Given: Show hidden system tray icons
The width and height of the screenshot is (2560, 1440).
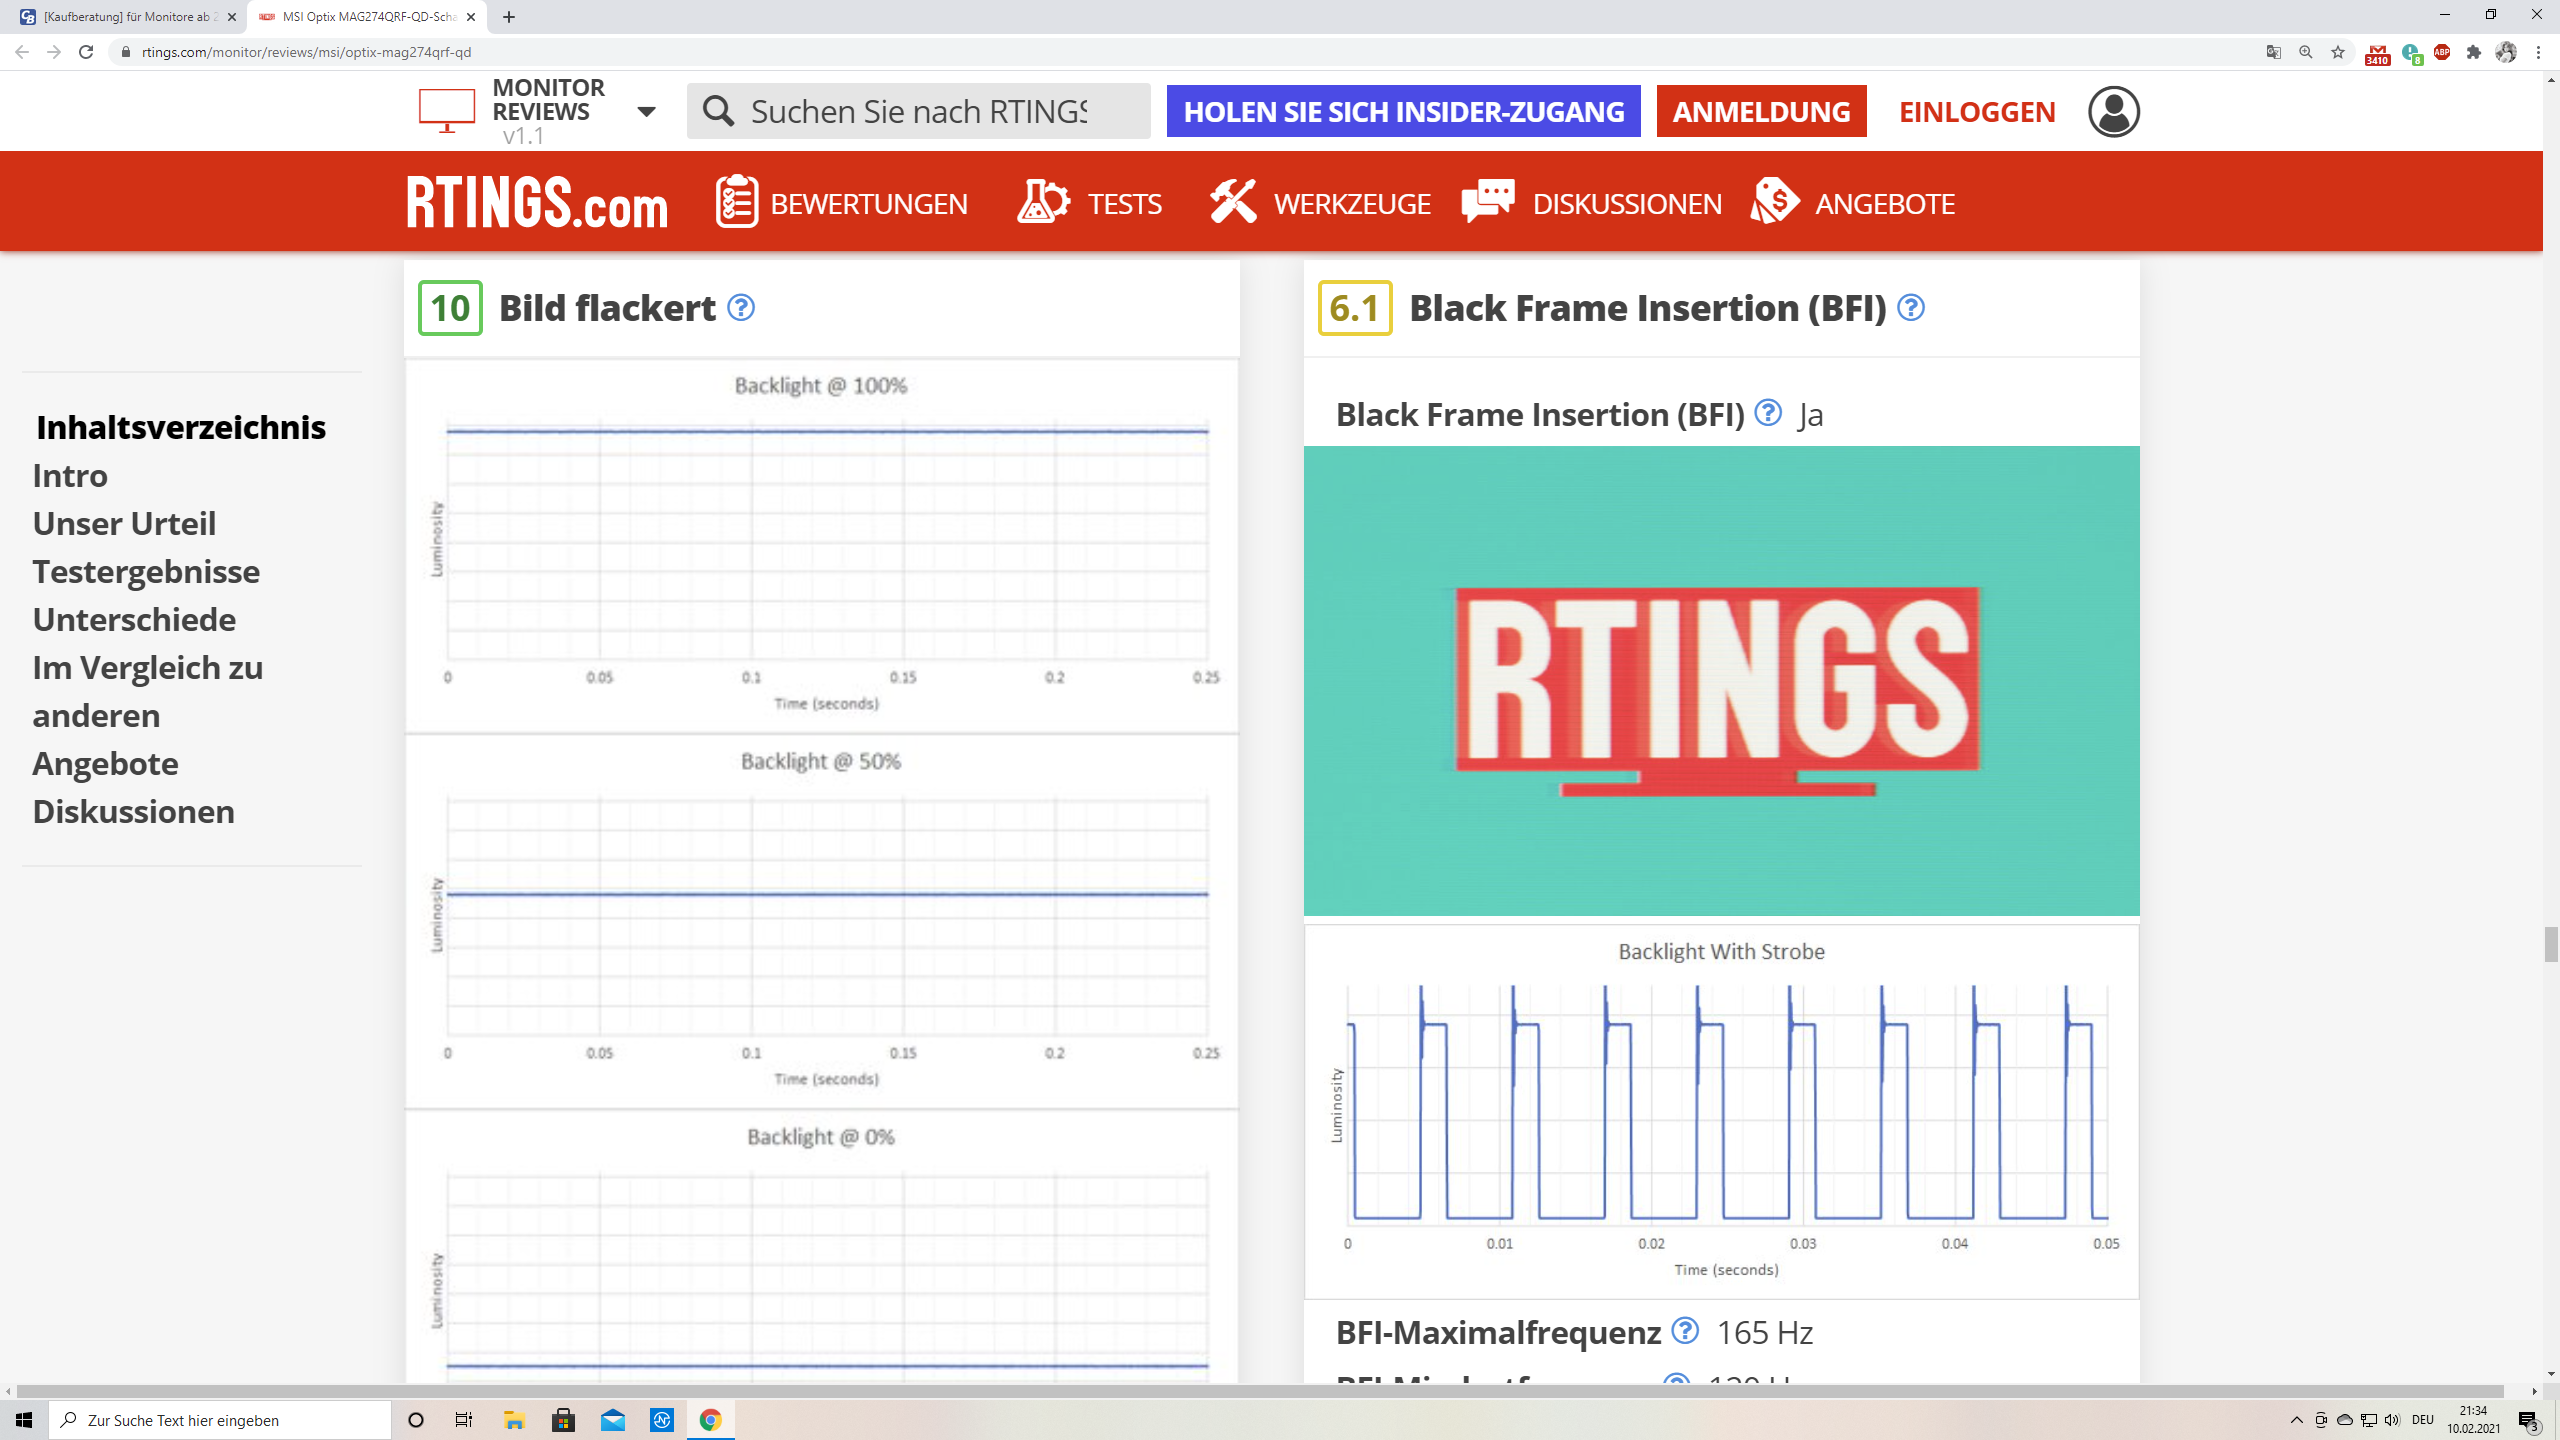Looking at the screenshot, I should click(x=2296, y=1420).
